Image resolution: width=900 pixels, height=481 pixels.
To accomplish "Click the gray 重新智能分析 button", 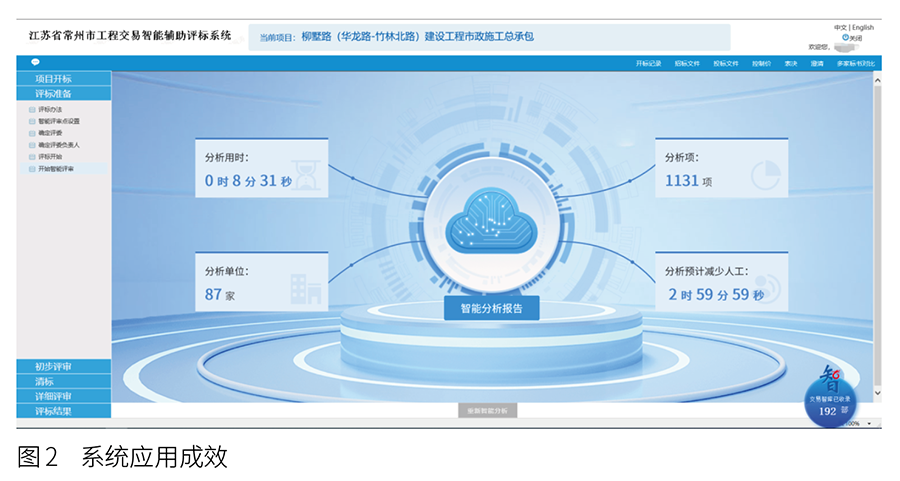I will (489, 411).
